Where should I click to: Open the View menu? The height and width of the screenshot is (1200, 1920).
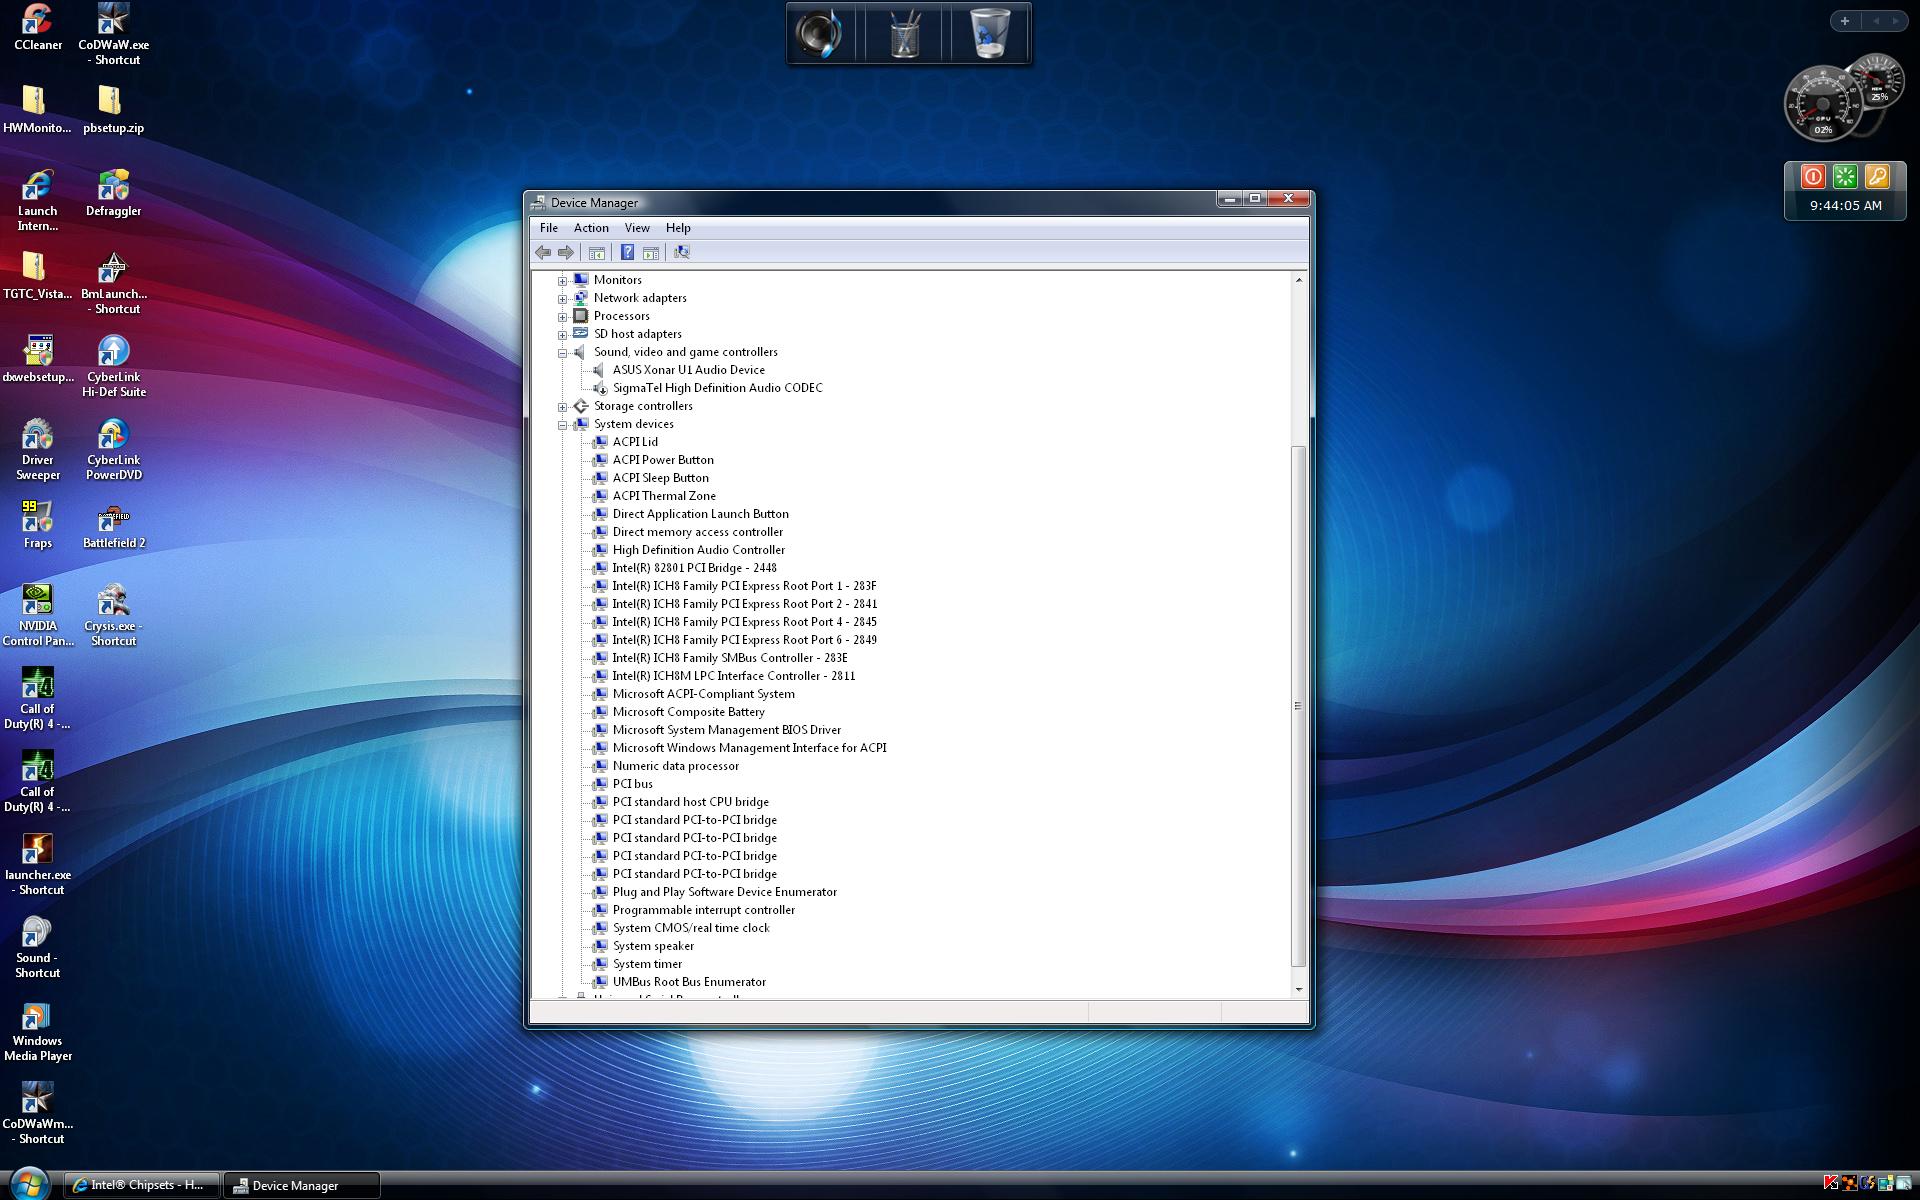tap(637, 228)
